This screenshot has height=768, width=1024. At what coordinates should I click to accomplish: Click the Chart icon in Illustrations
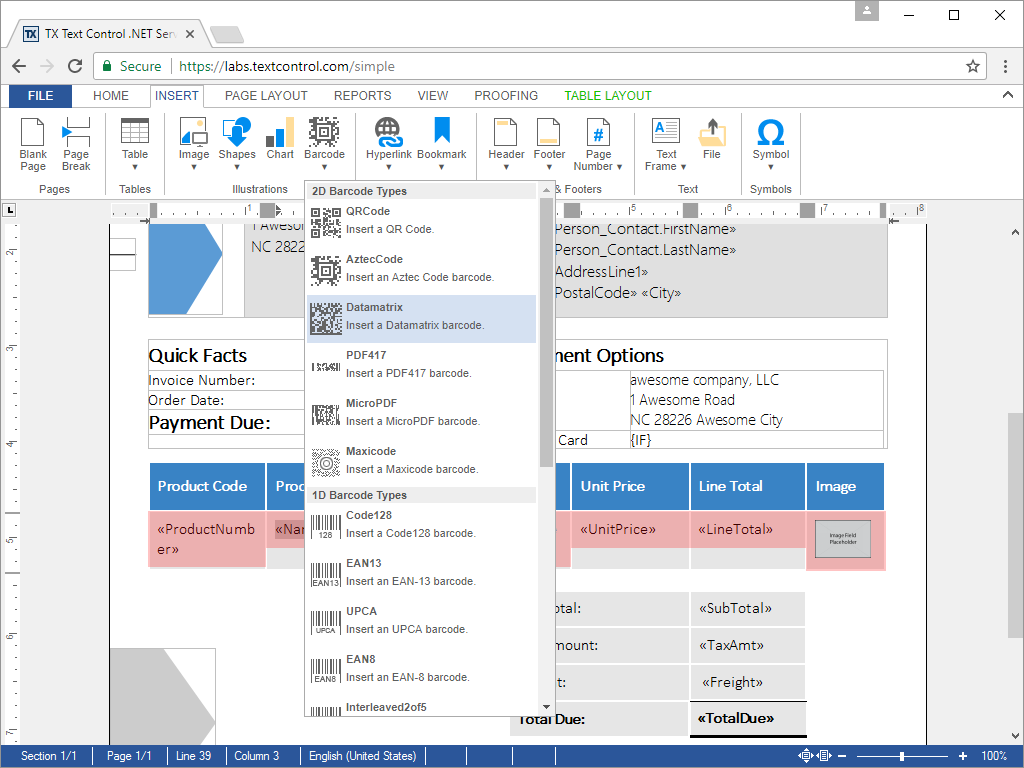(280, 138)
